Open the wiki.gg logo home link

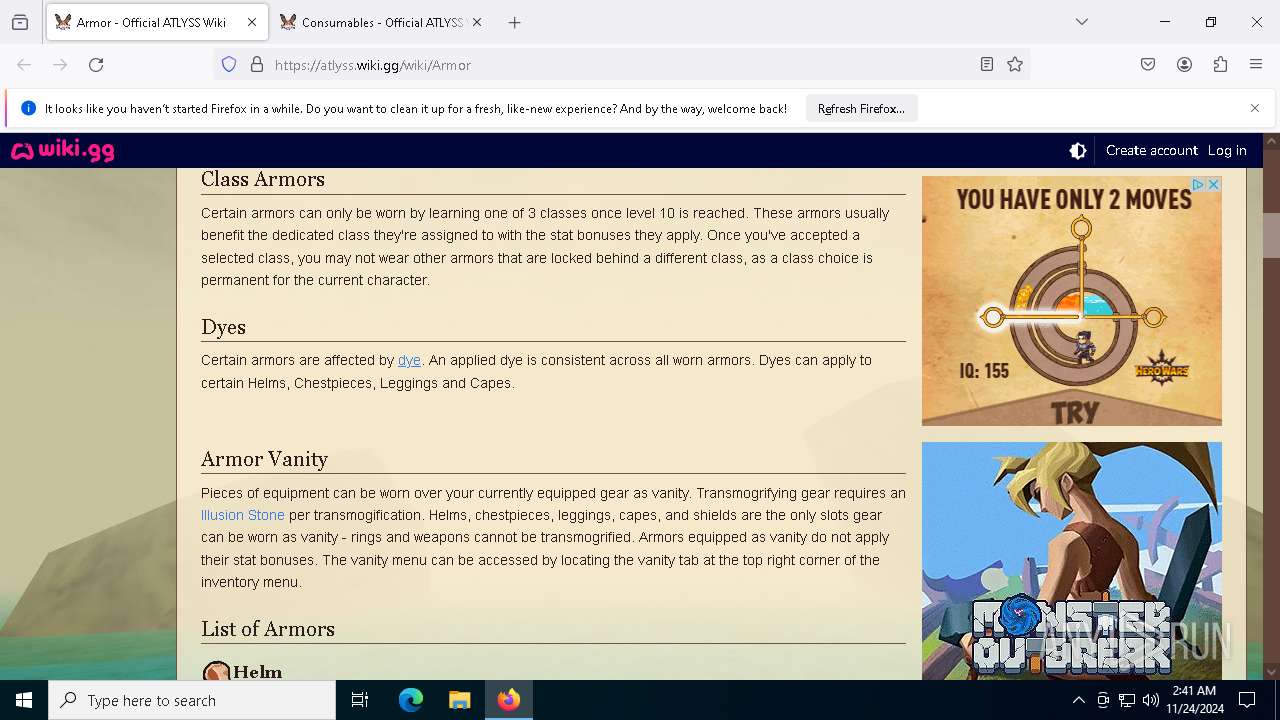pyautogui.click(x=63, y=151)
